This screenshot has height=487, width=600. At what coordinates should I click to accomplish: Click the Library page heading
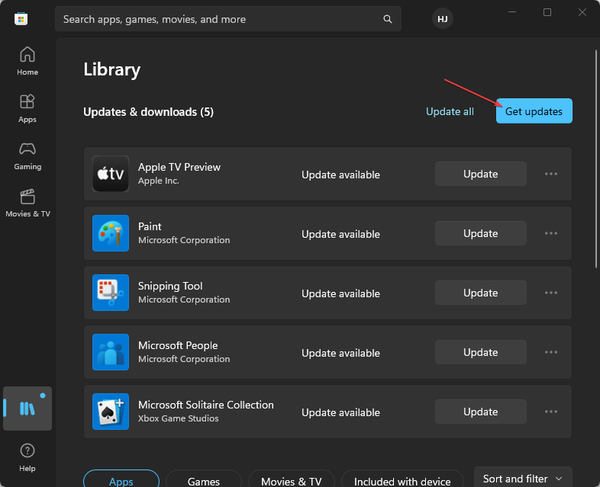[112, 69]
